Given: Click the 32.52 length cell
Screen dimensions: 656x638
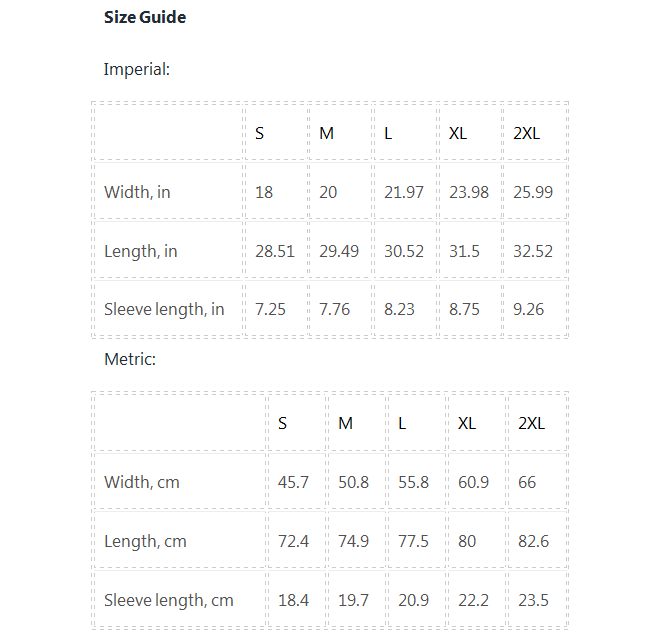Looking at the screenshot, I should coord(533,251).
